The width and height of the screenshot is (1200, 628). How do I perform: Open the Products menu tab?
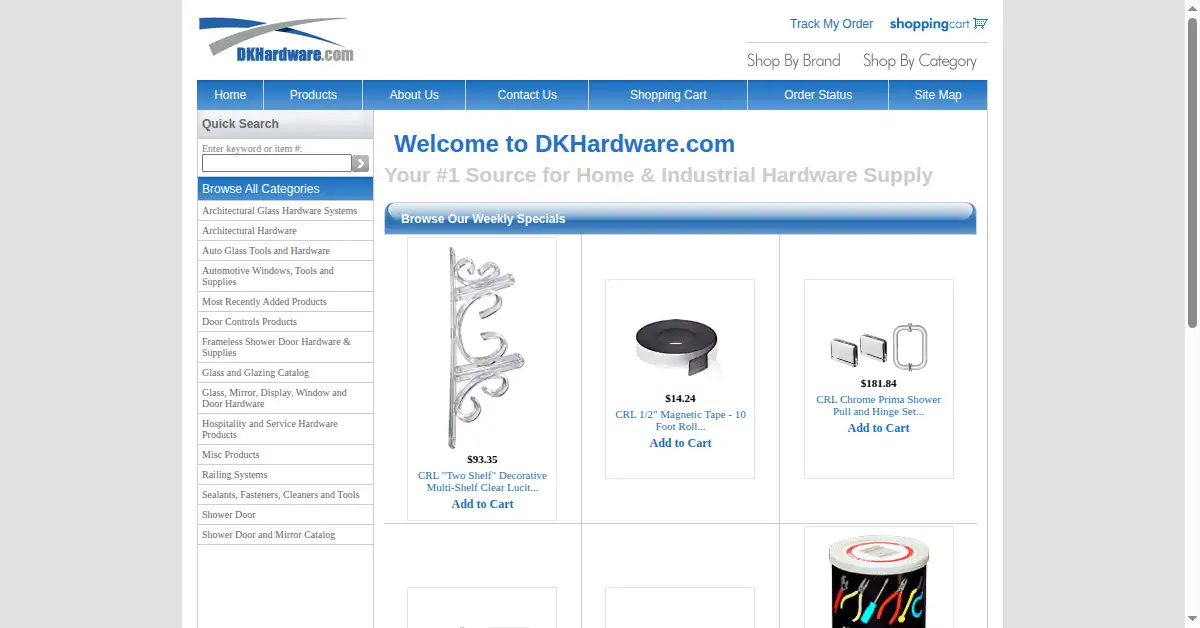click(313, 95)
